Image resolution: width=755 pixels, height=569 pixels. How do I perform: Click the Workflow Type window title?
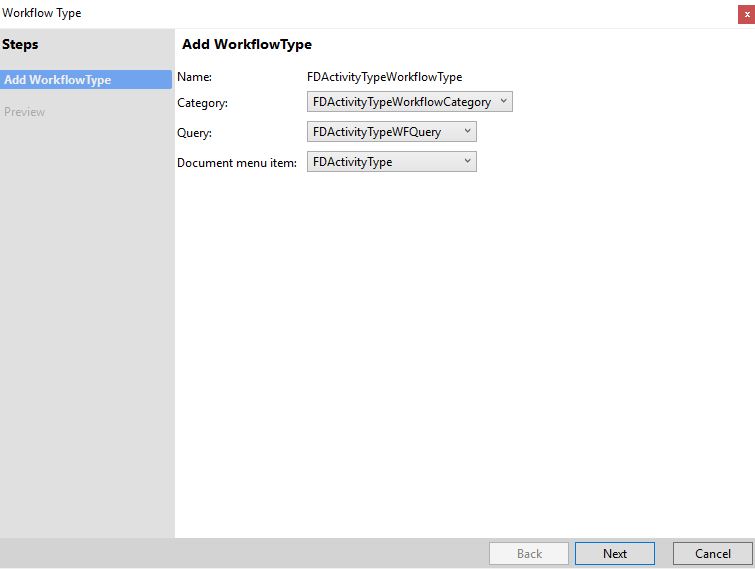click(x=41, y=13)
